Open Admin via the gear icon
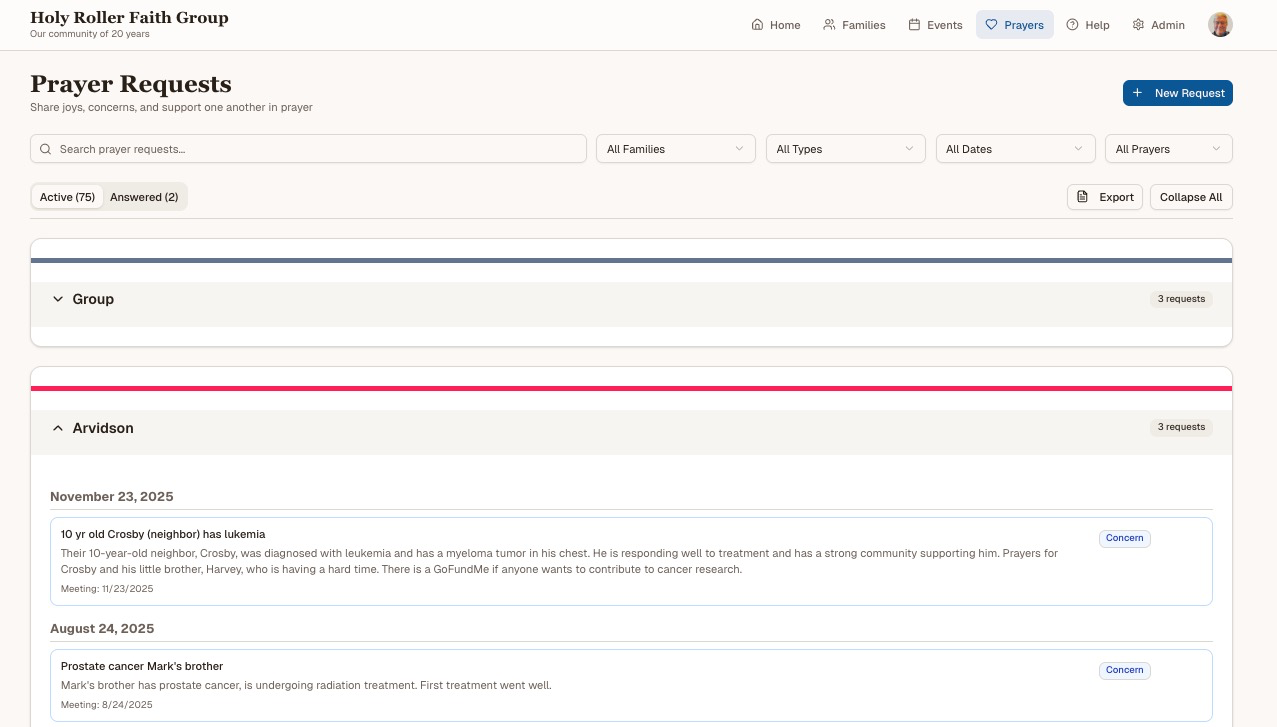1277x727 pixels. click(x=1136, y=25)
